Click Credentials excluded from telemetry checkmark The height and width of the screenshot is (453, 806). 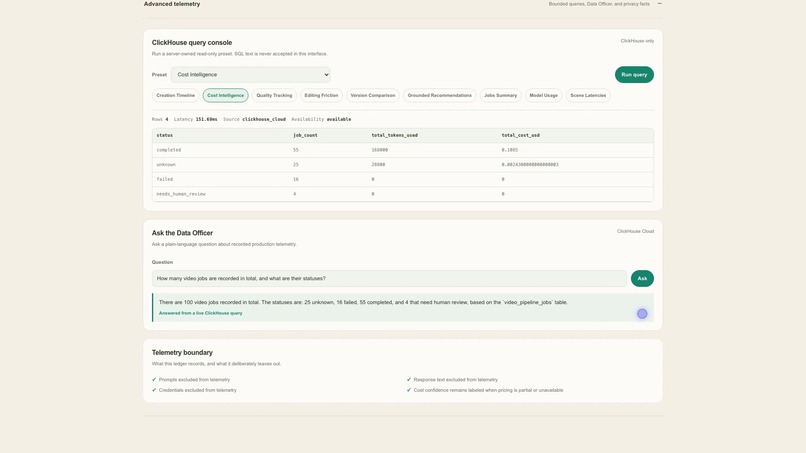154,390
